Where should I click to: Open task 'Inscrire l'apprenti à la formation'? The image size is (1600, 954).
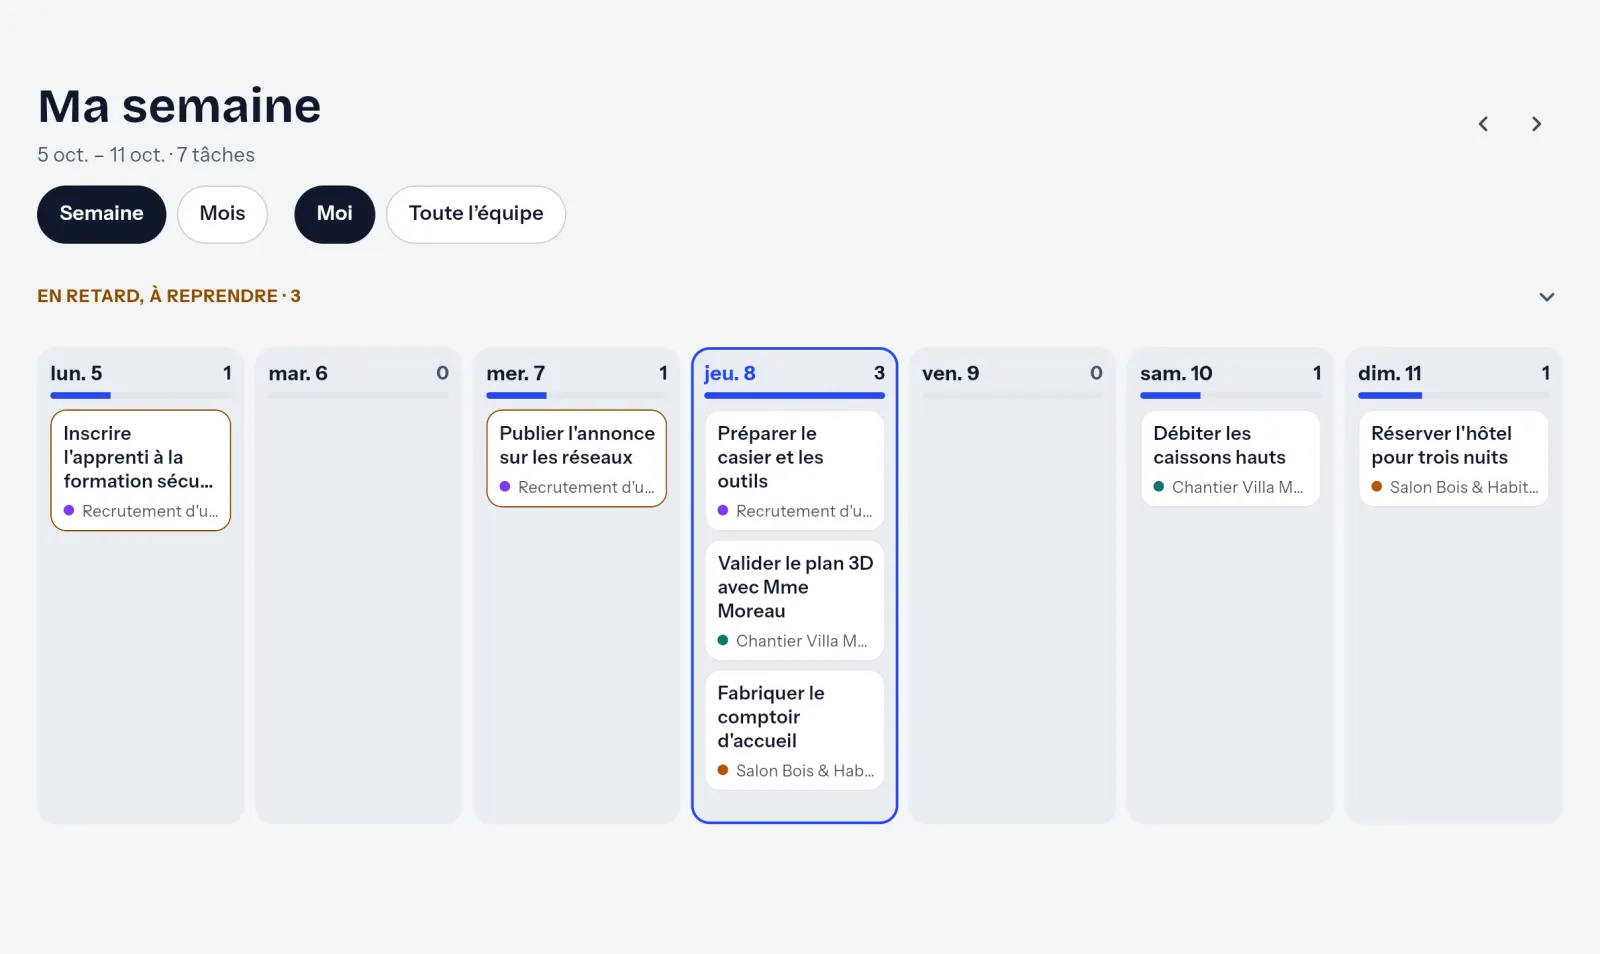[141, 470]
